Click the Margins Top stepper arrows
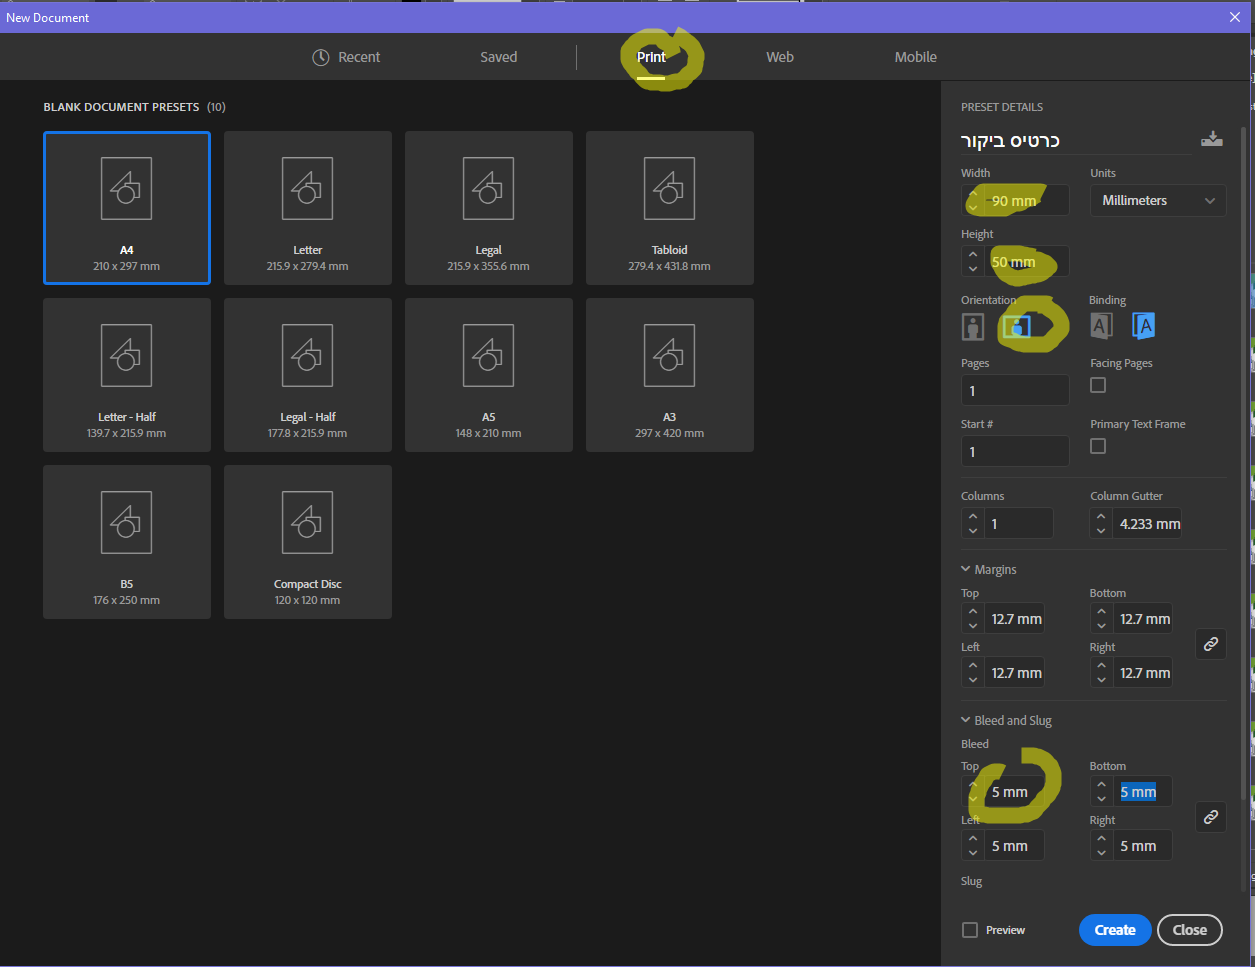 [x=973, y=619]
